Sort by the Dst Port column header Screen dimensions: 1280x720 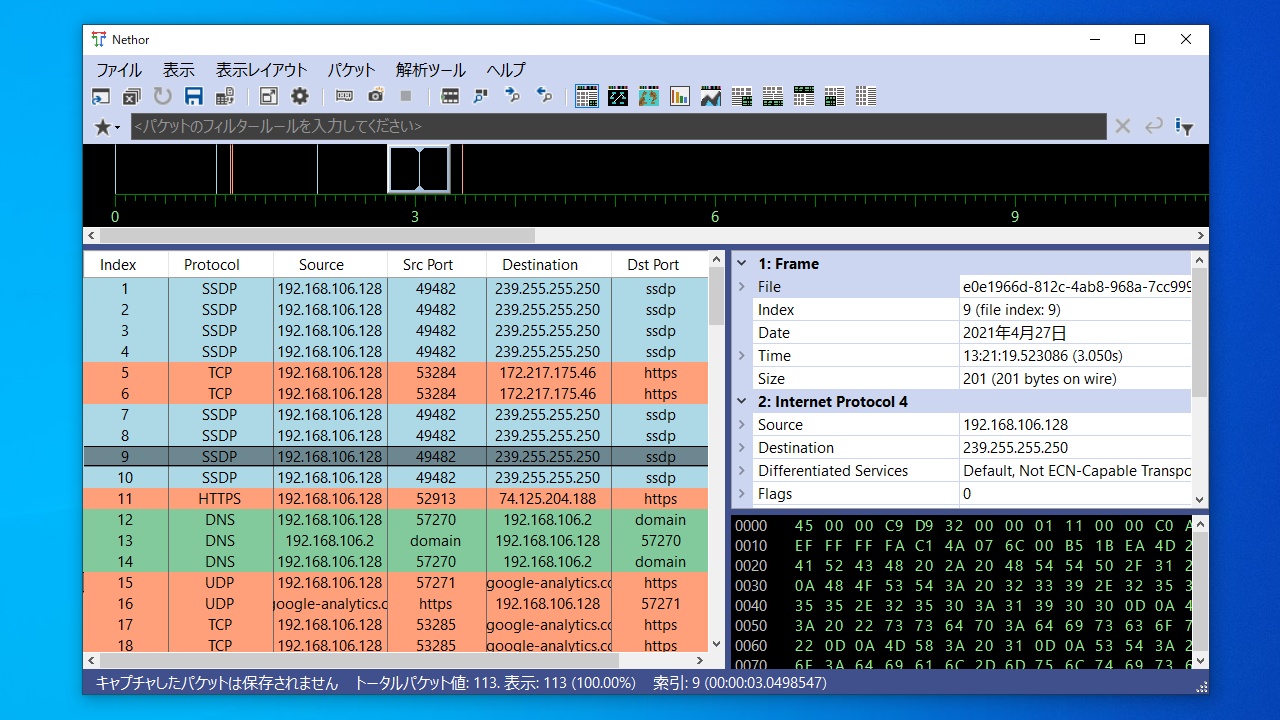[653, 265]
